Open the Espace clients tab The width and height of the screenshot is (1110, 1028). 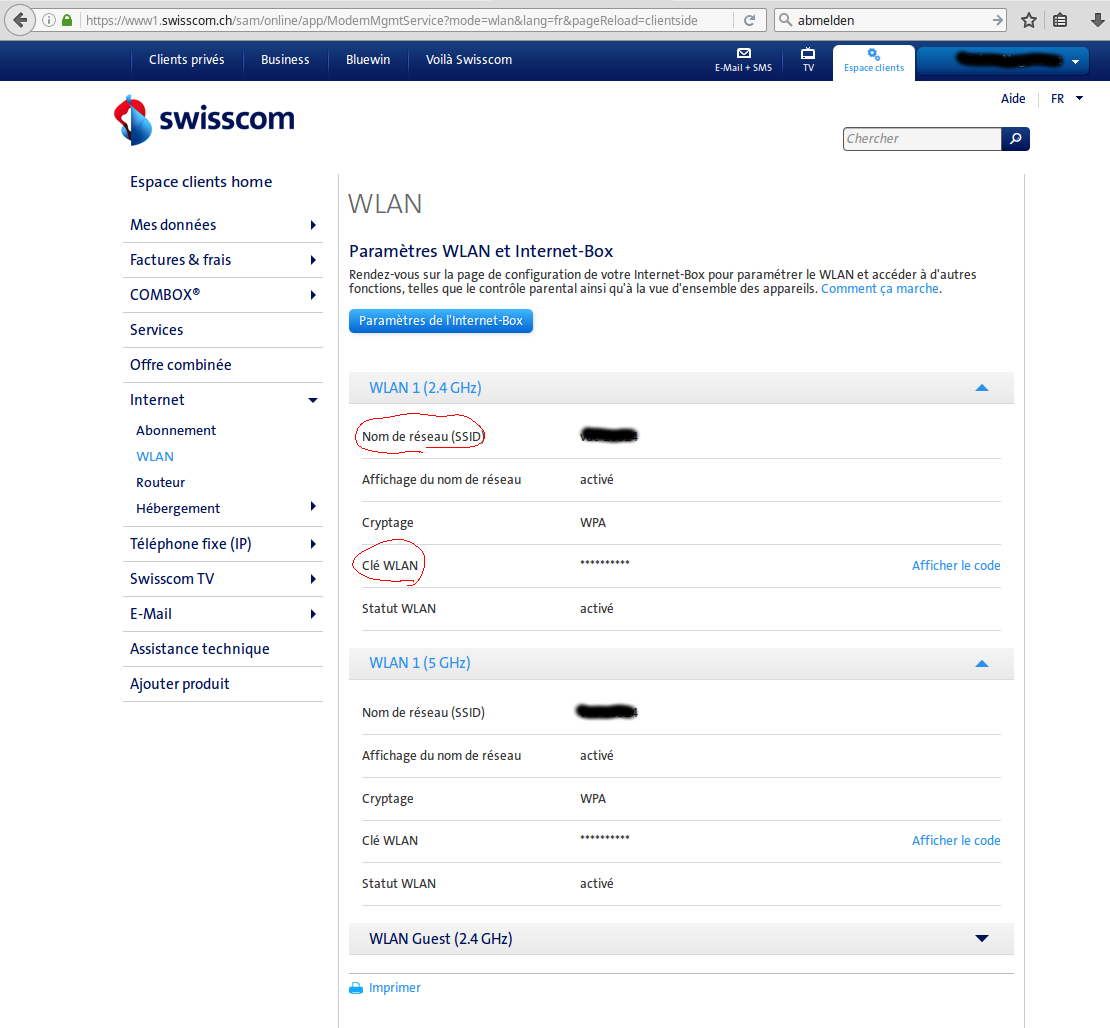874,62
